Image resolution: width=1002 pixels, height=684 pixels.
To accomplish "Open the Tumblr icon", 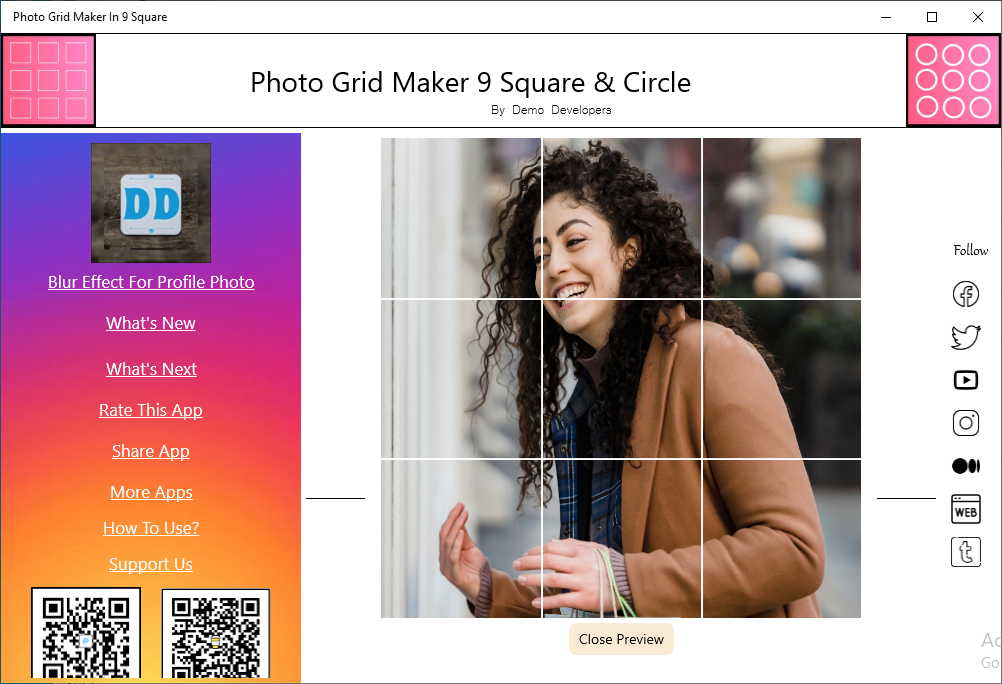I will pyautogui.click(x=966, y=552).
